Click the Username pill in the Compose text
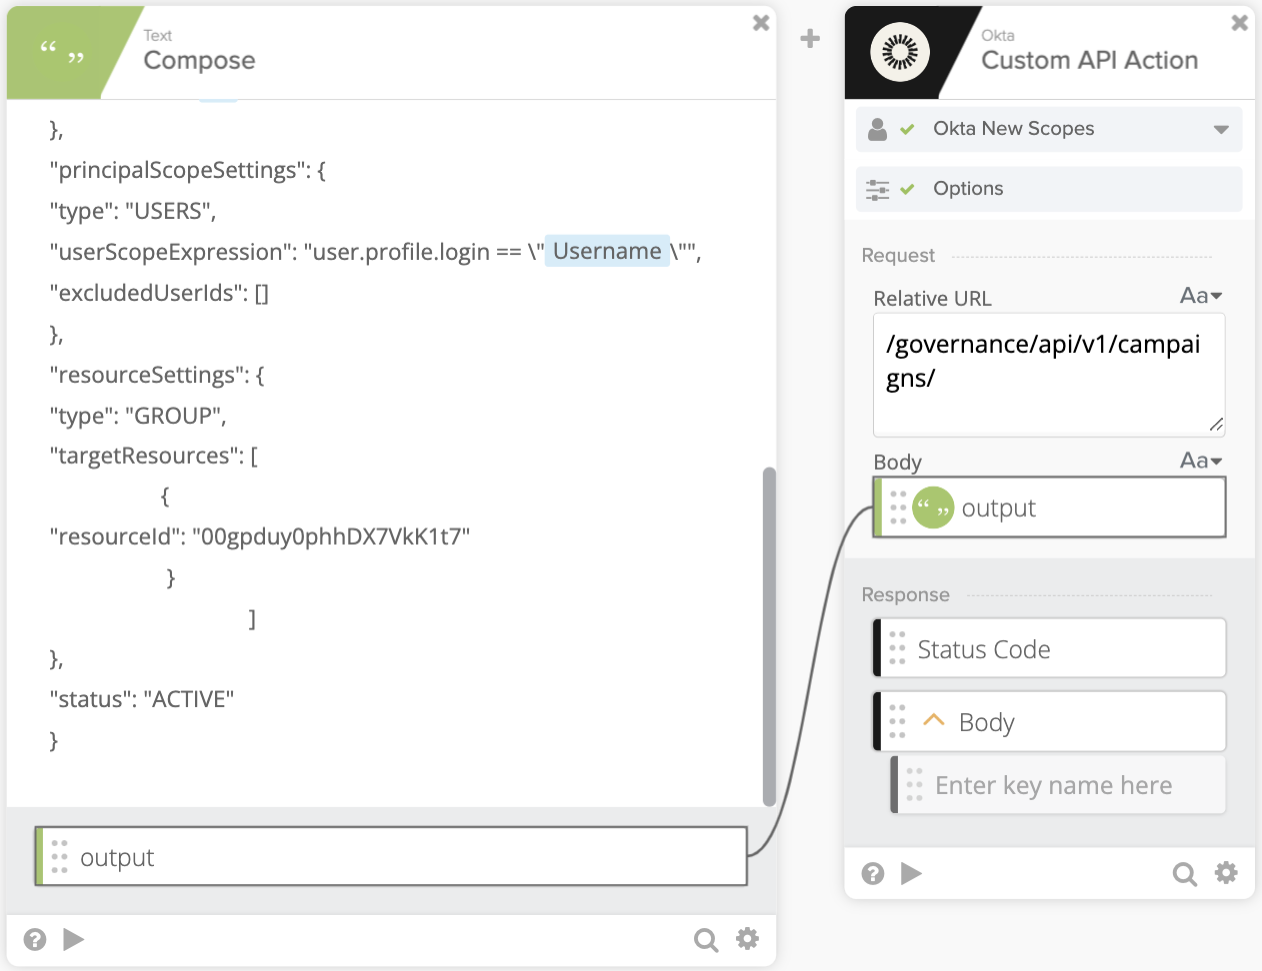Screen dimensions: 1262x971 tap(607, 251)
